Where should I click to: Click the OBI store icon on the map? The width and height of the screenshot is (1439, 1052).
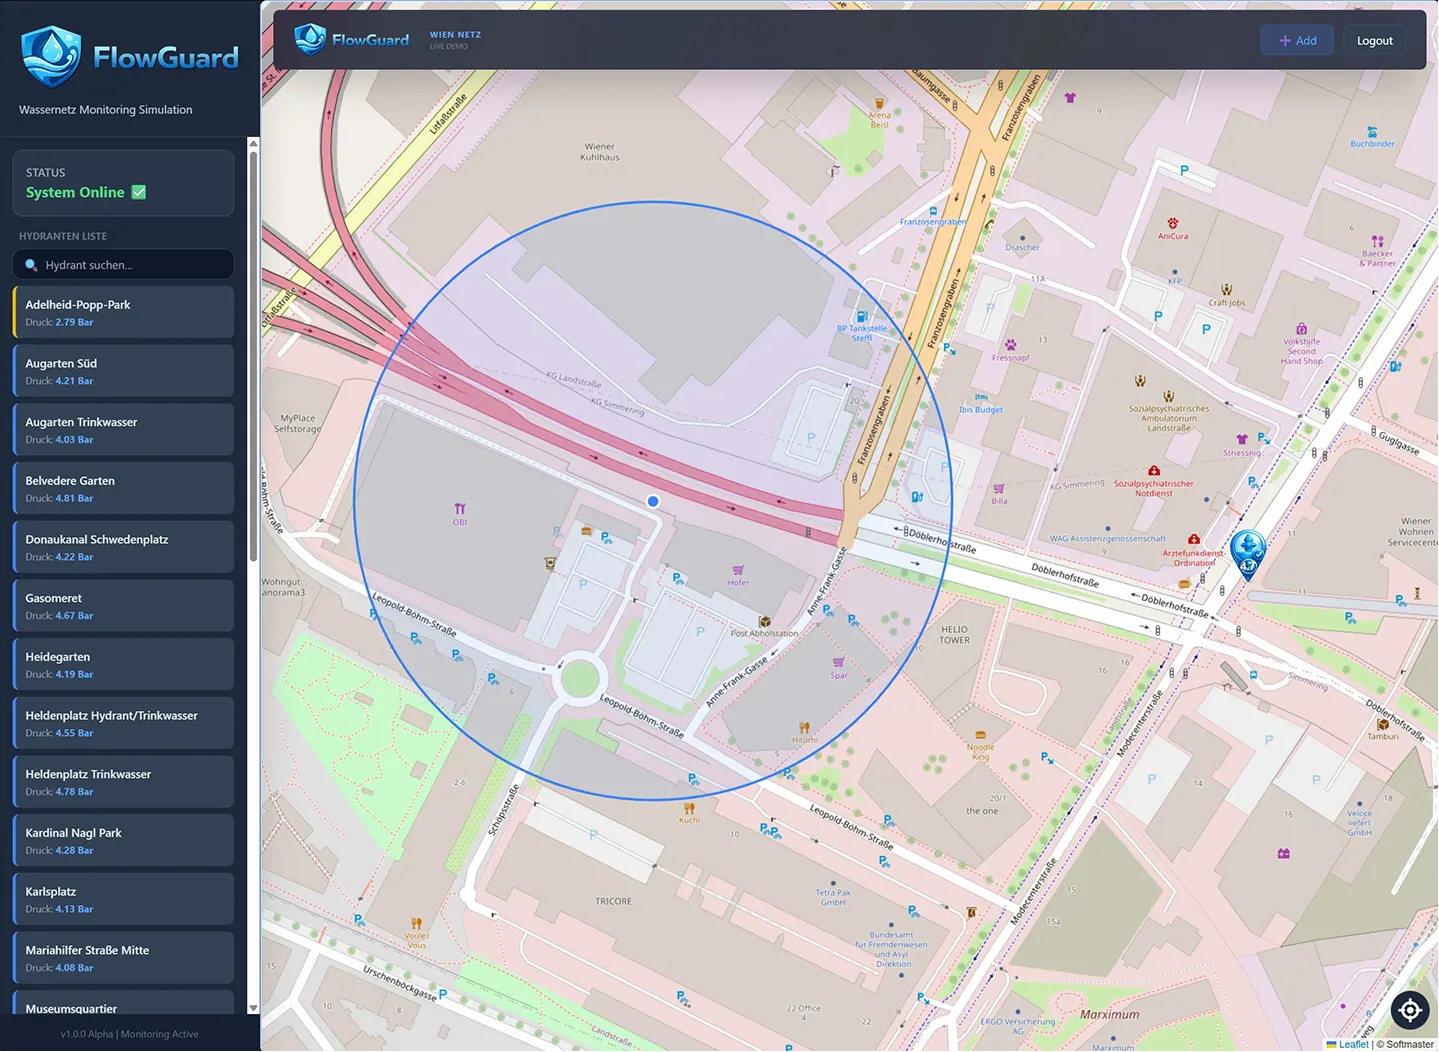click(x=459, y=510)
